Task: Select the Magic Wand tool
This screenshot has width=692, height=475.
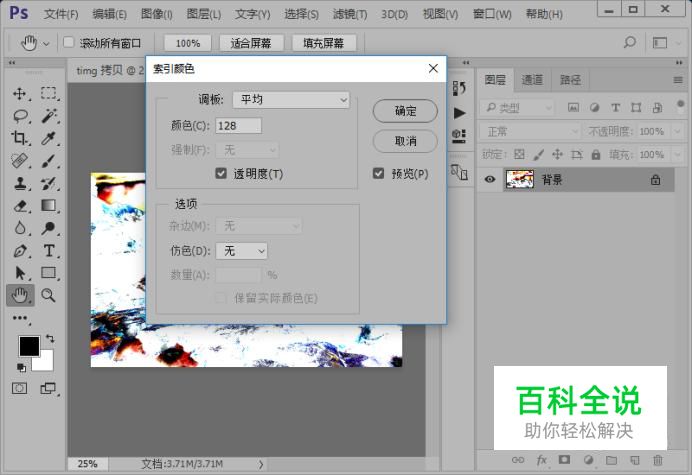Action: point(49,116)
